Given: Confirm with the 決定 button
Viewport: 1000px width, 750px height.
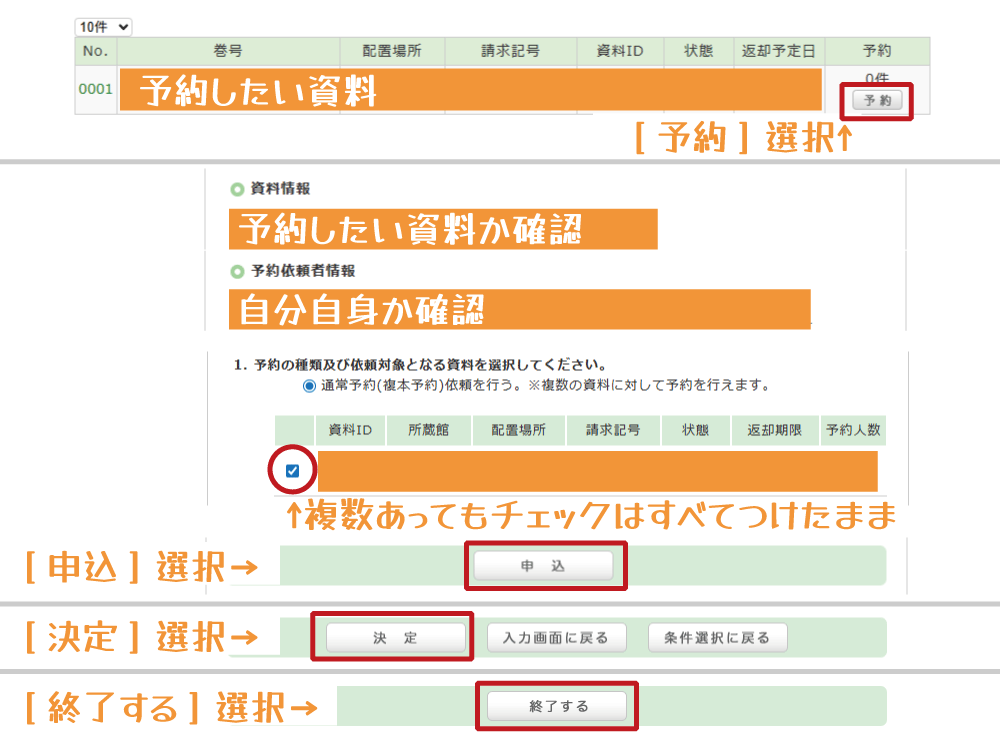Looking at the screenshot, I should tap(397, 638).
